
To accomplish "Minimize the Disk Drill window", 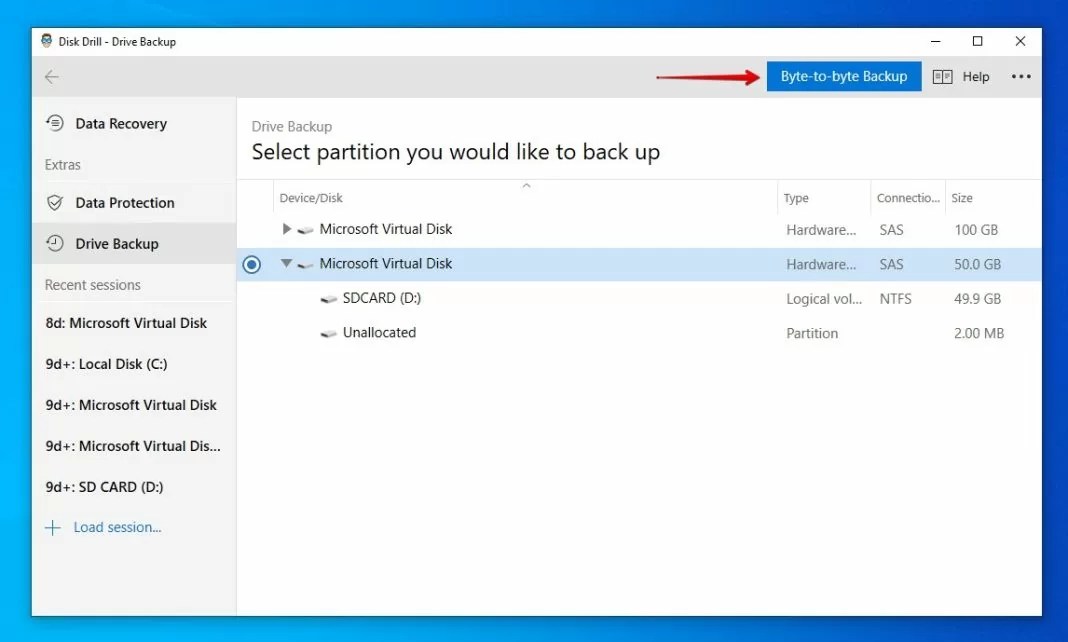I will [935, 42].
